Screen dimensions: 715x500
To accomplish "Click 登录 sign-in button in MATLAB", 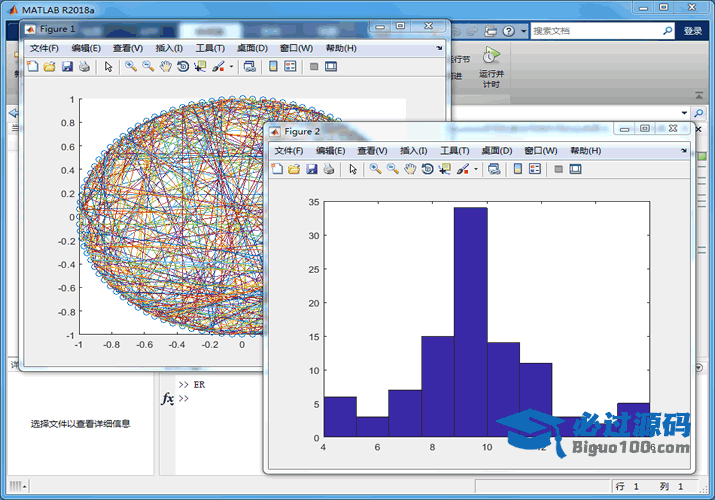I will 693,31.
